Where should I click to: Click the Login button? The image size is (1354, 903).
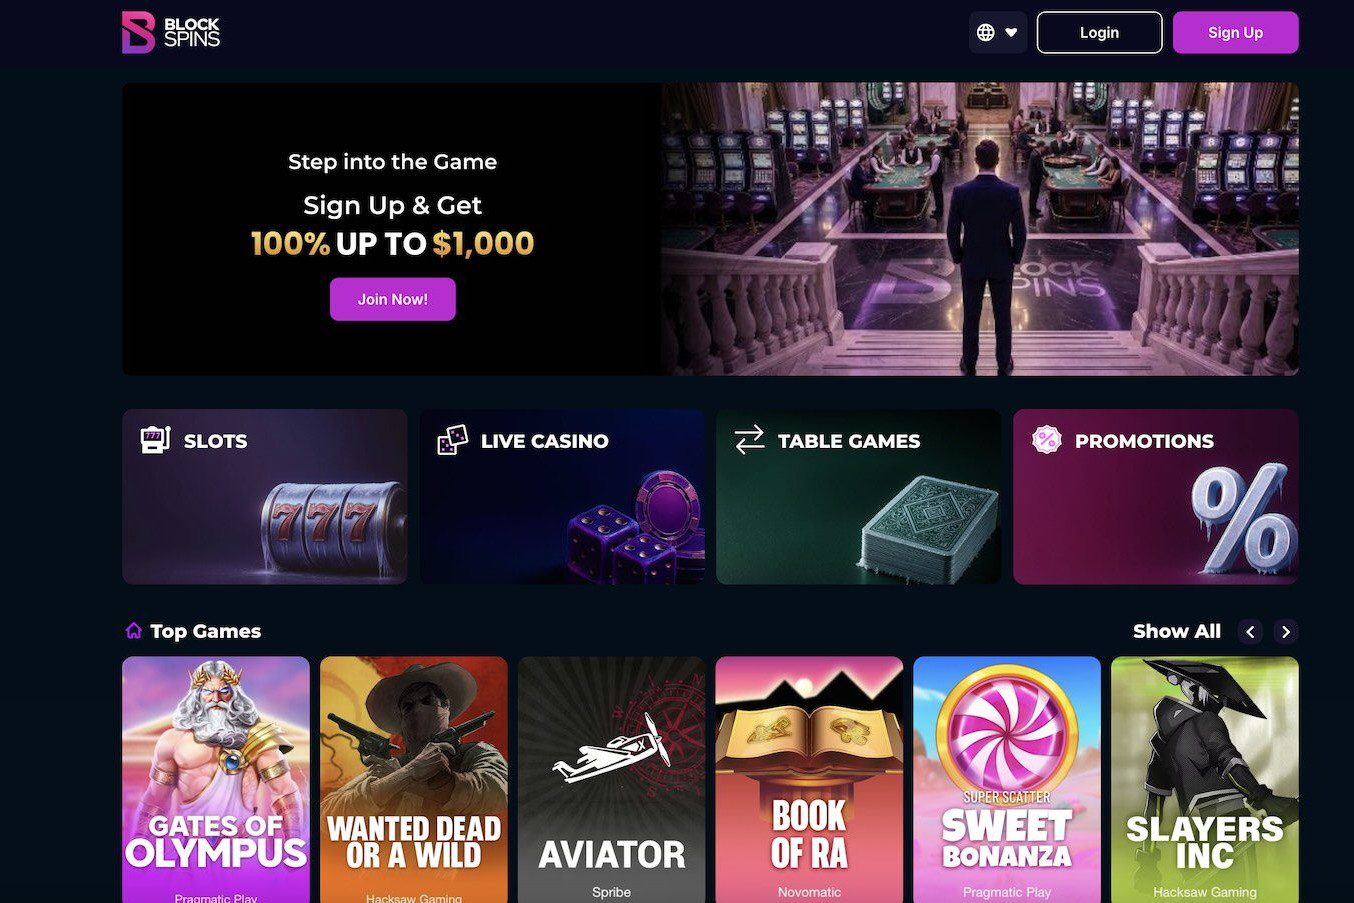1099,32
